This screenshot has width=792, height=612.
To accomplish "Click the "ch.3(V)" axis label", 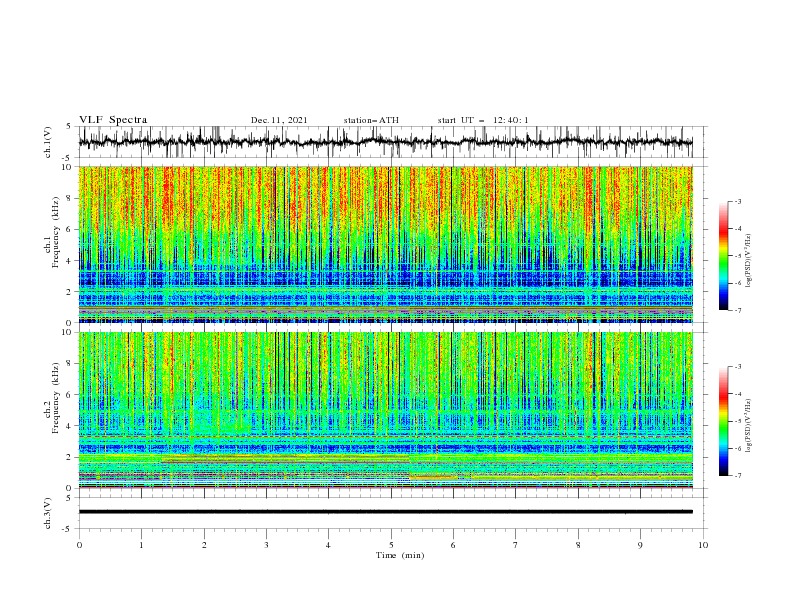I will (x=48, y=513).
